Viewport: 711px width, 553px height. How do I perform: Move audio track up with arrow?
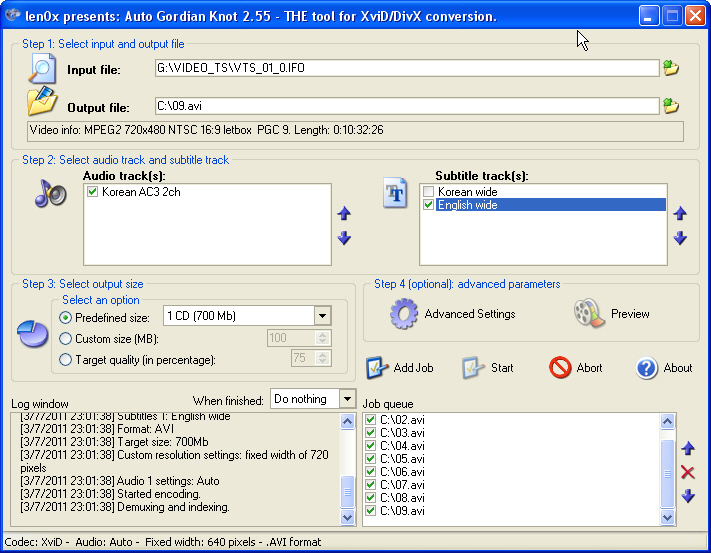point(344,213)
